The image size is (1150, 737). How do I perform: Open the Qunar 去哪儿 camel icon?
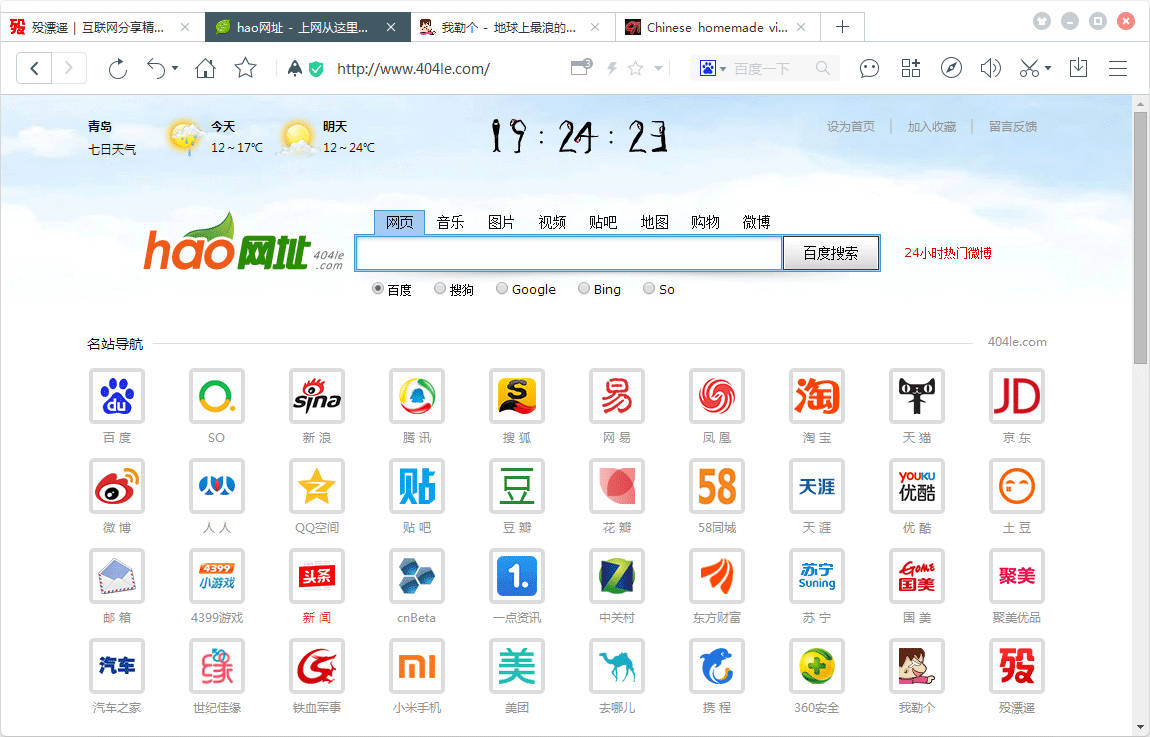point(617,667)
